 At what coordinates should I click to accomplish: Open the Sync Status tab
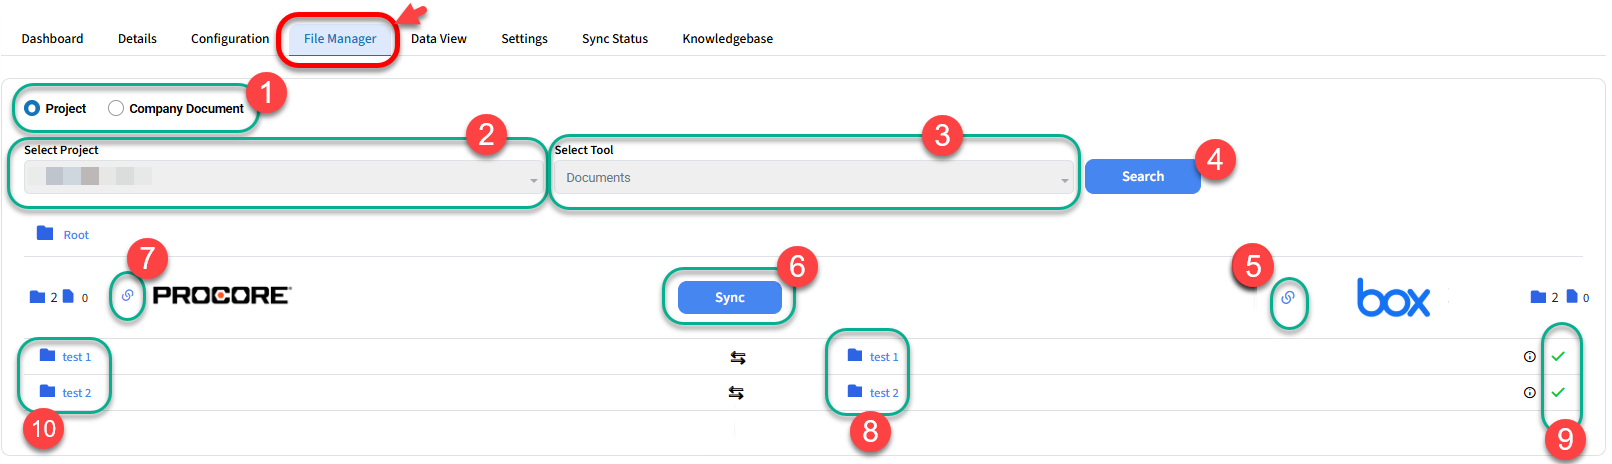pyautogui.click(x=614, y=39)
